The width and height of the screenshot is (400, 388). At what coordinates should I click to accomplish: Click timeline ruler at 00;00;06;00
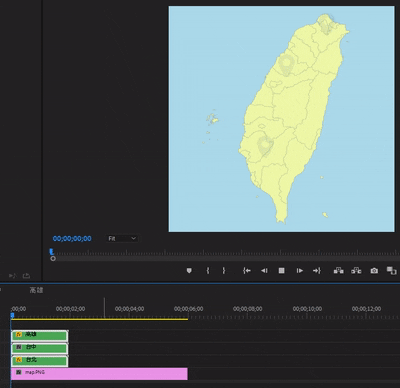tap(188, 309)
